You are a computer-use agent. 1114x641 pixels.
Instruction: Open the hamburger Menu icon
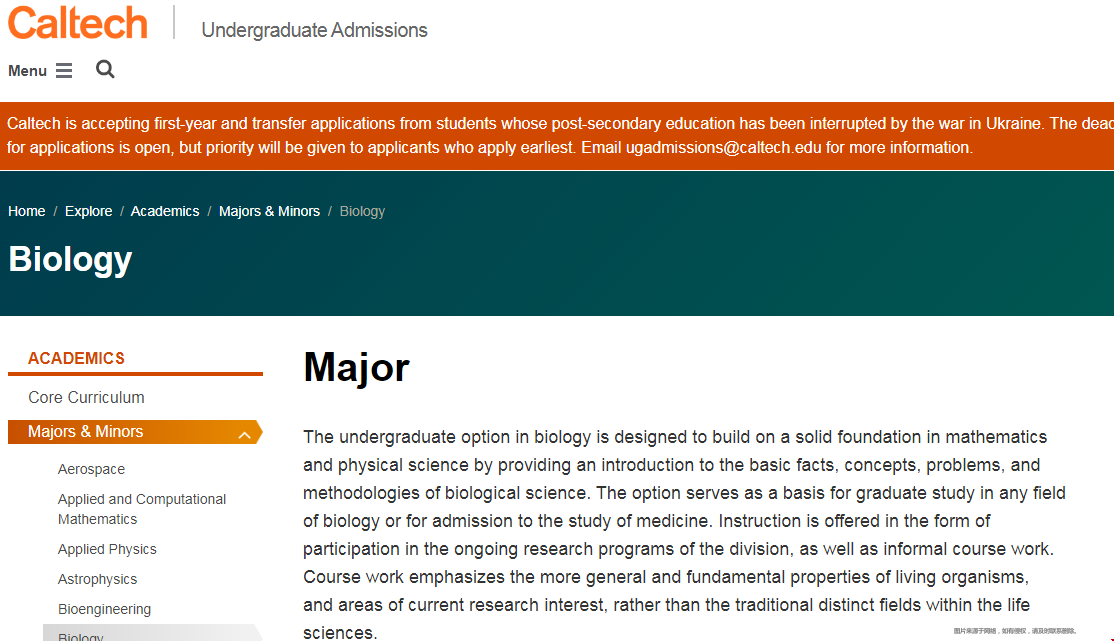[64, 70]
